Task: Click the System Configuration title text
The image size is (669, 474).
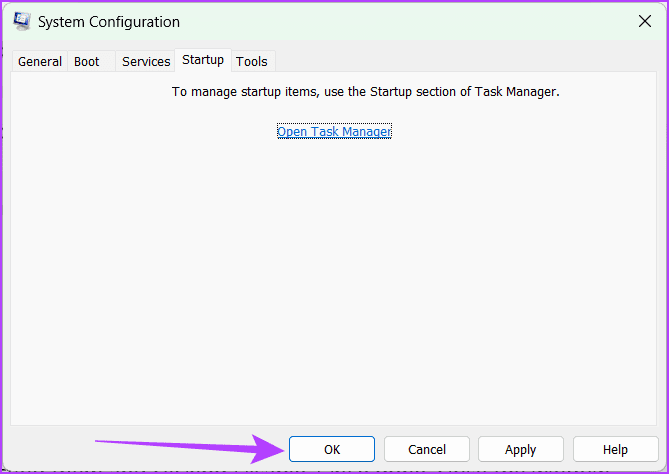Action: point(110,21)
